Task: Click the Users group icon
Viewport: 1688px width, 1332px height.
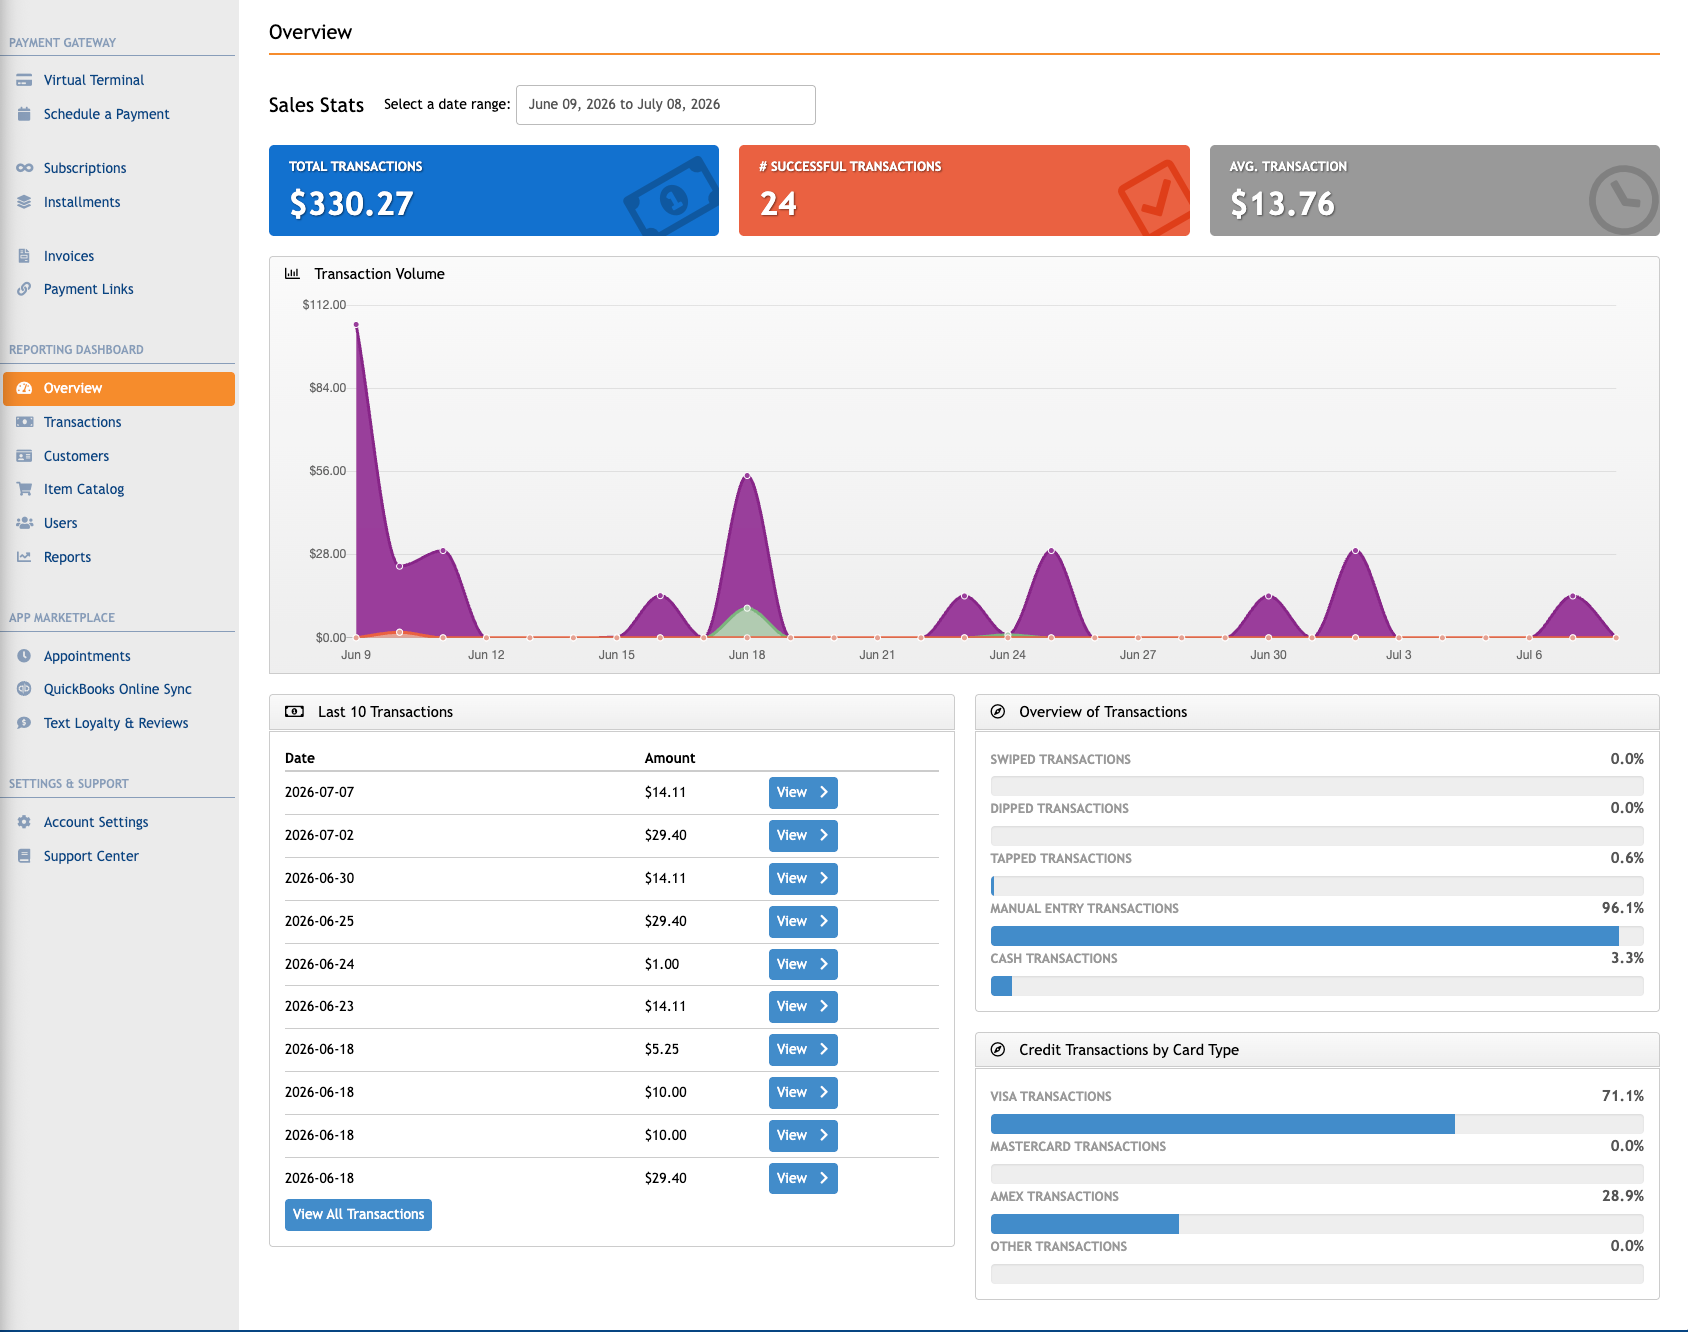Action: (24, 523)
